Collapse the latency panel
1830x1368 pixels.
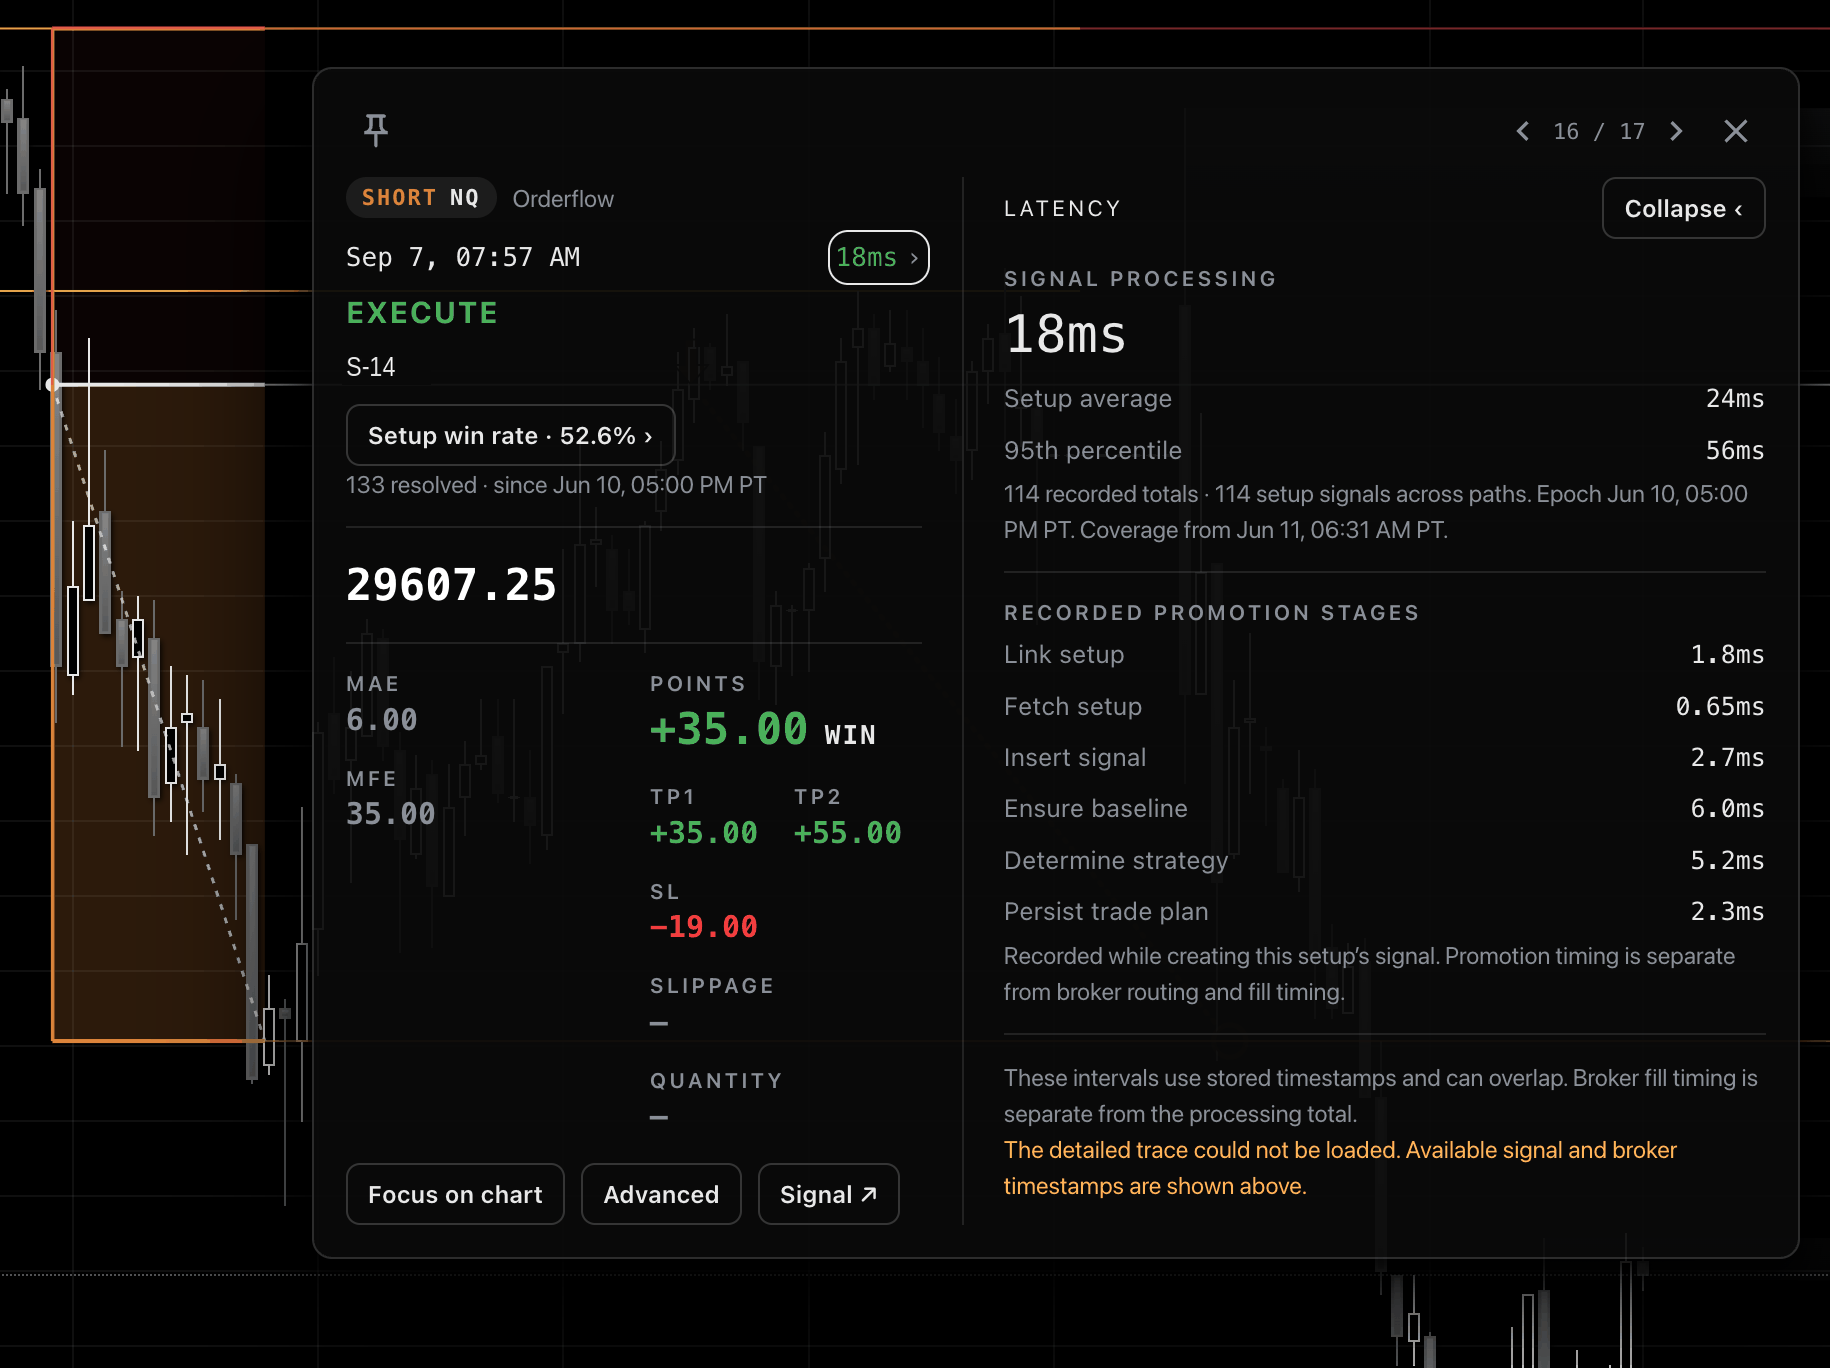[1683, 208]
